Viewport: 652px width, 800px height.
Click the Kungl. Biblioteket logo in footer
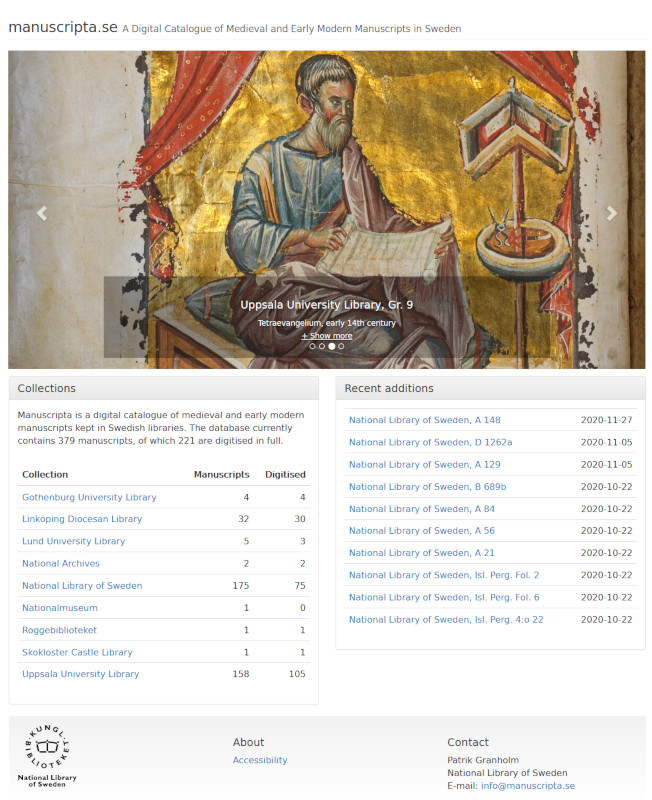(x=47, y=755)
